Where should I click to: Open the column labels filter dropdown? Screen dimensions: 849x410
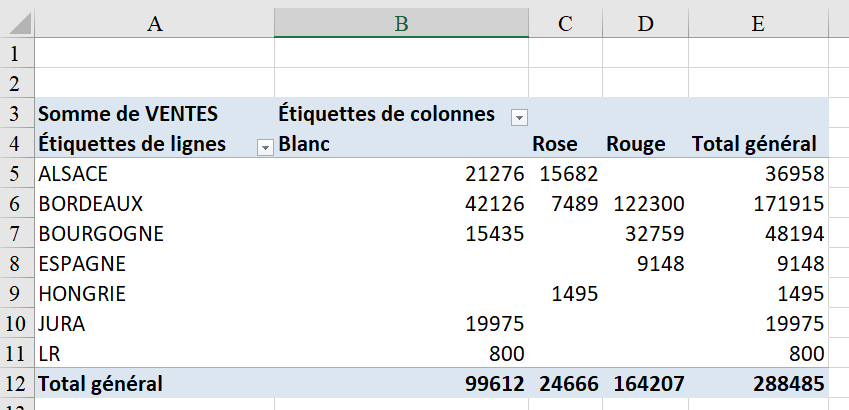(x=519, y=117)
